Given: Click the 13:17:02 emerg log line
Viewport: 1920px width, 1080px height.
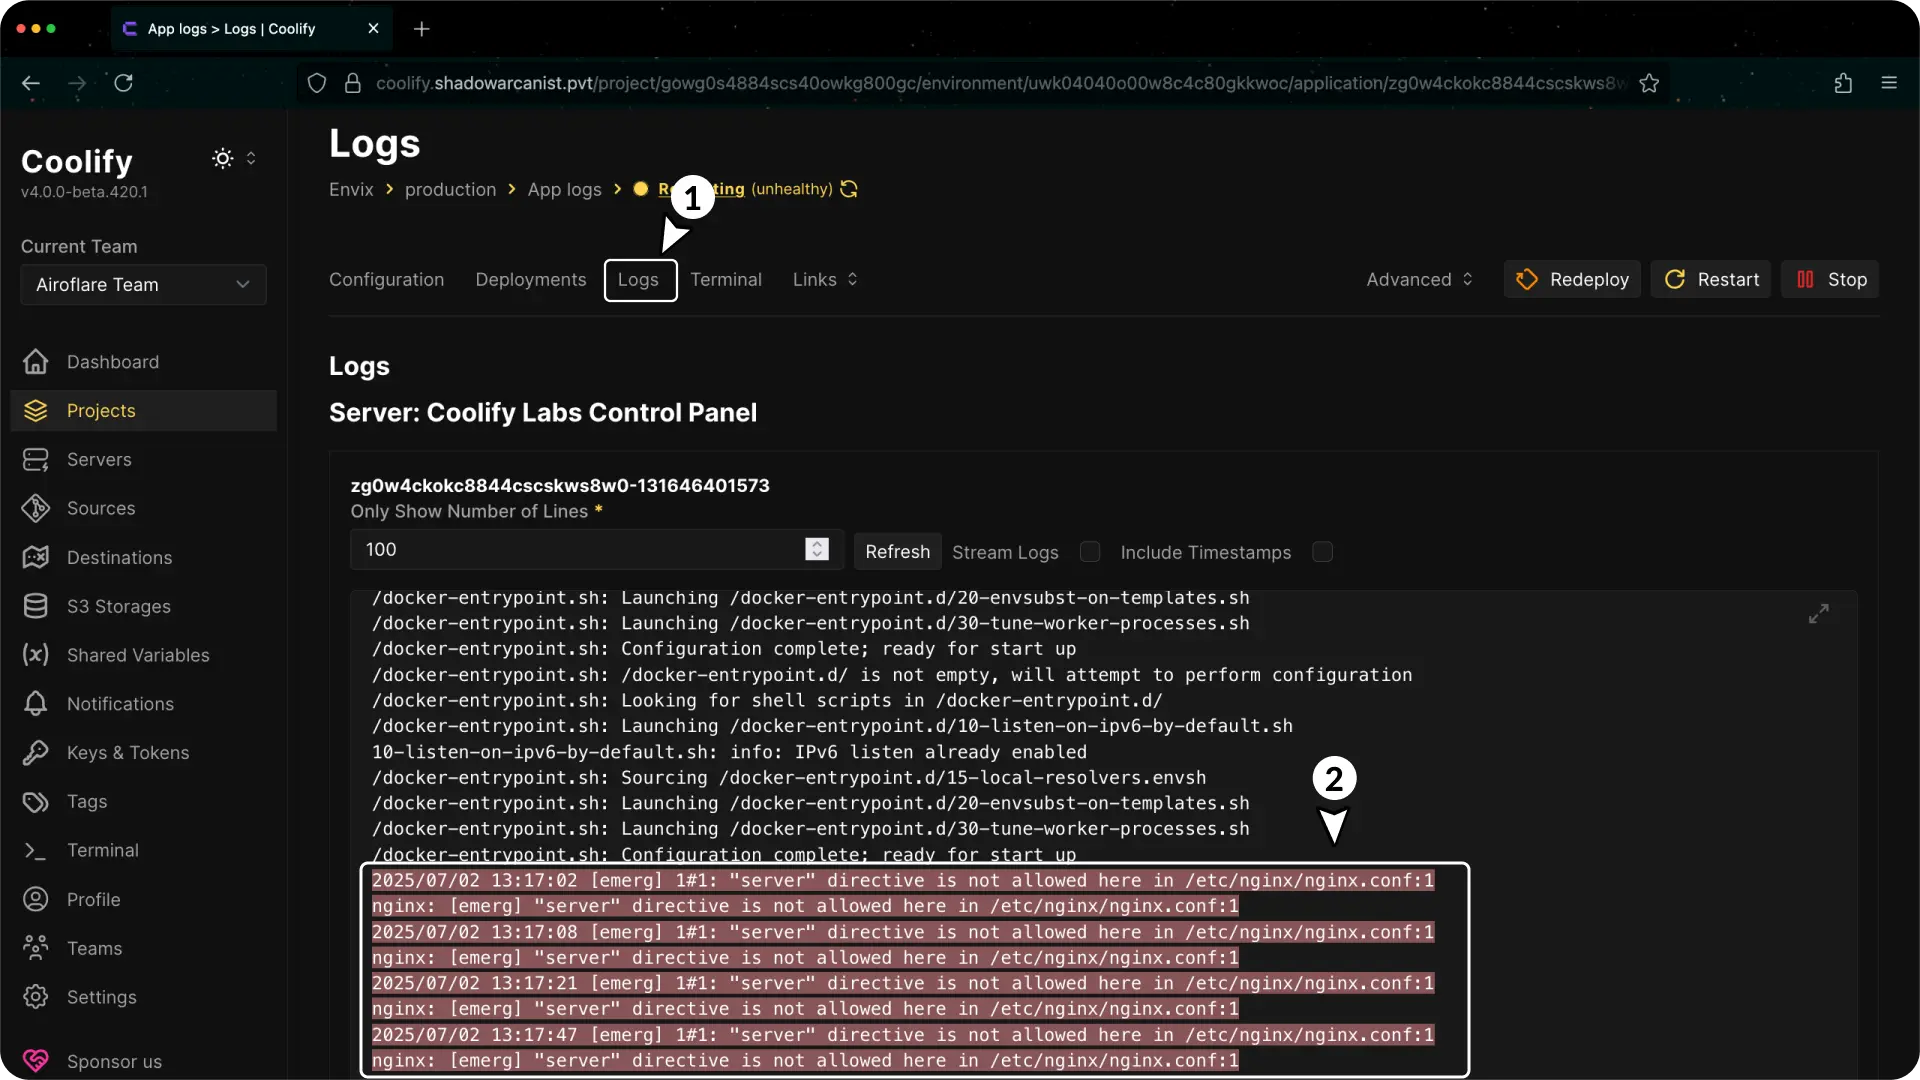Looking at the screenshot, I should [x=903, y=881].
